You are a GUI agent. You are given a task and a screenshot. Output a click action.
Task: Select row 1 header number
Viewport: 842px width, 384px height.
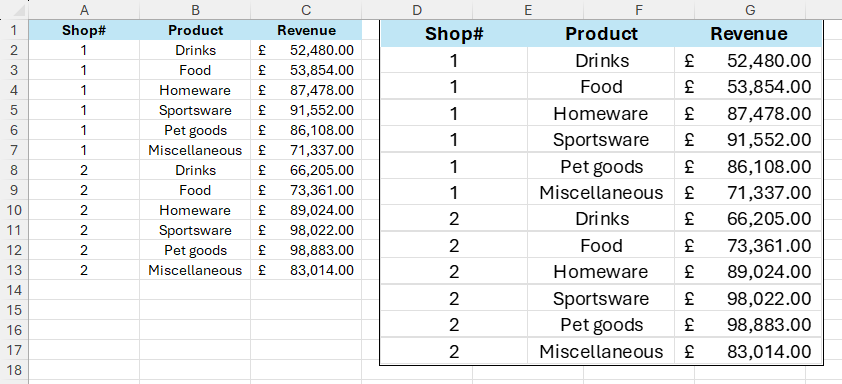pyautogui.click(x=14, y=30)
